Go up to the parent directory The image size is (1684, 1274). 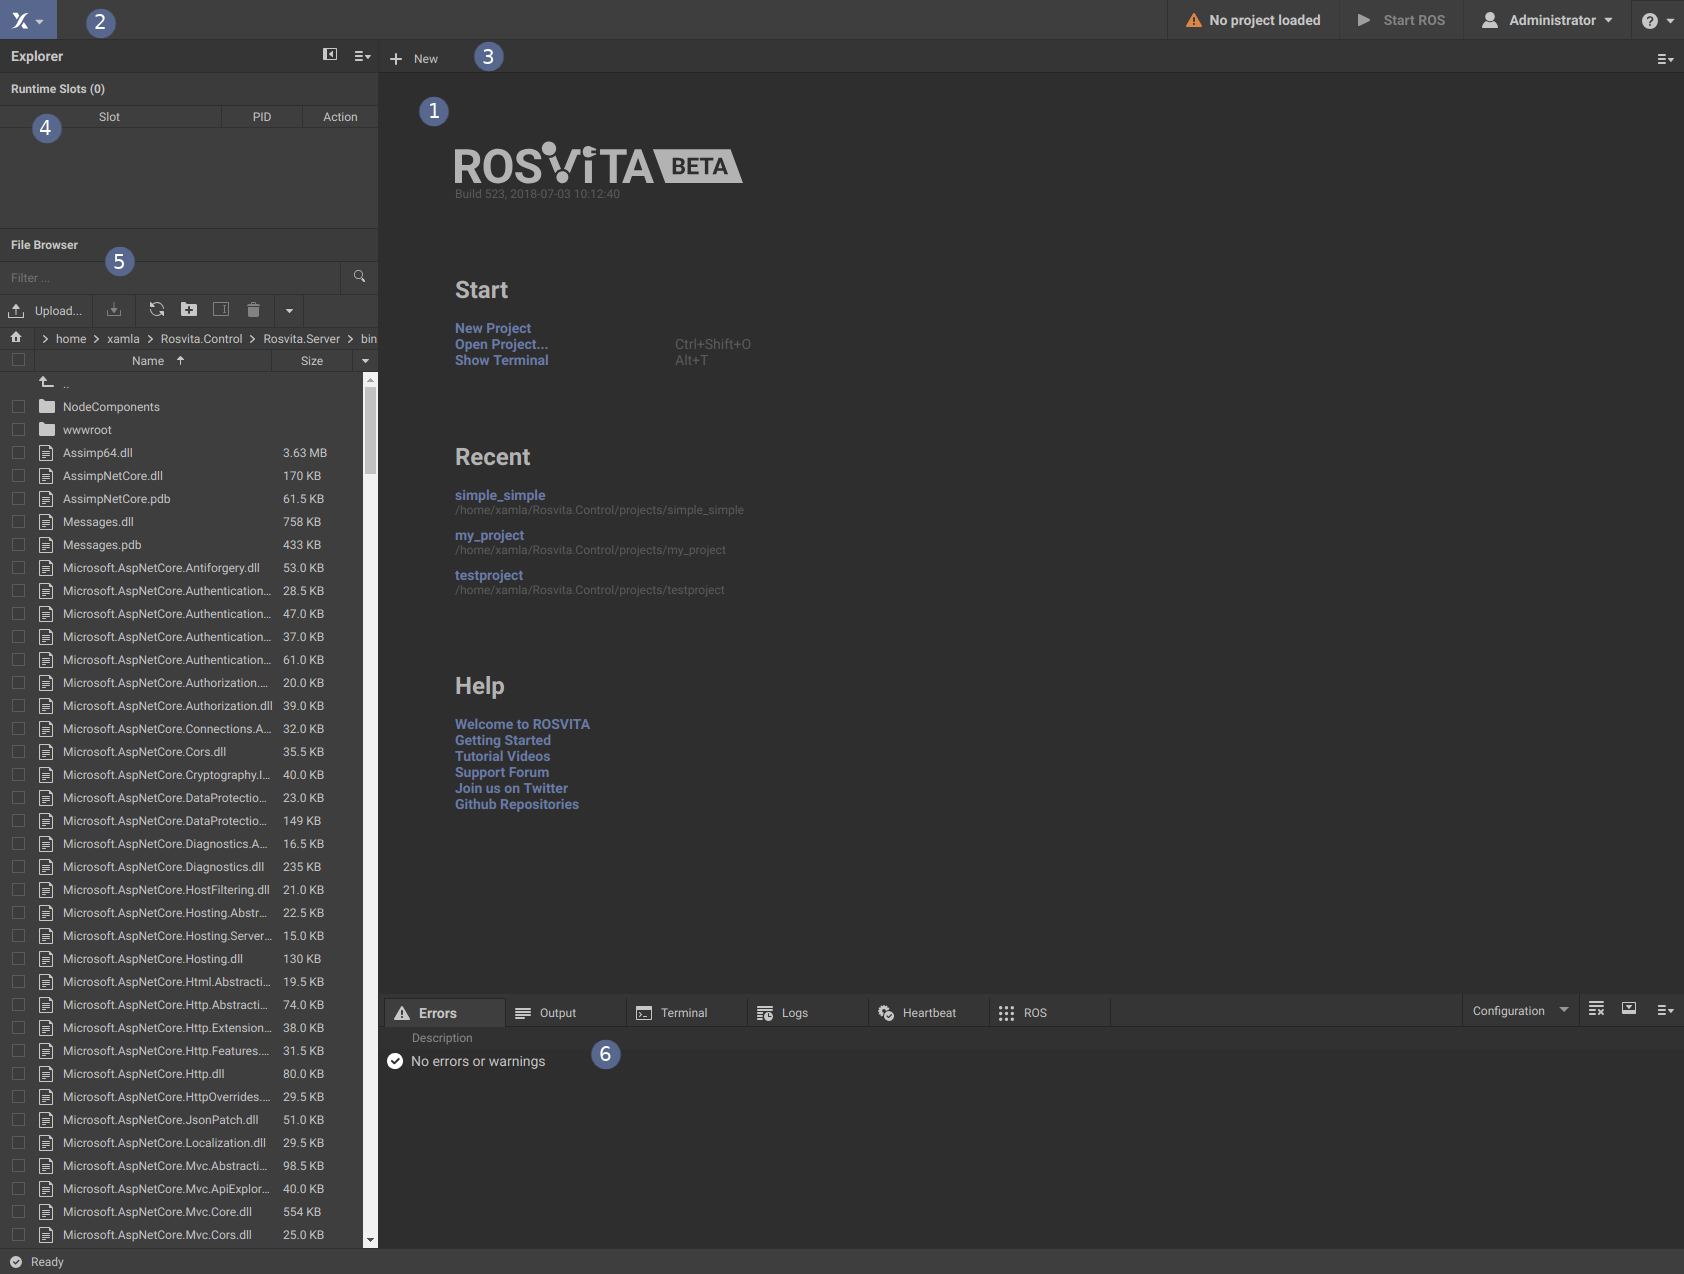pyautogui.click(x=46, y=383)
